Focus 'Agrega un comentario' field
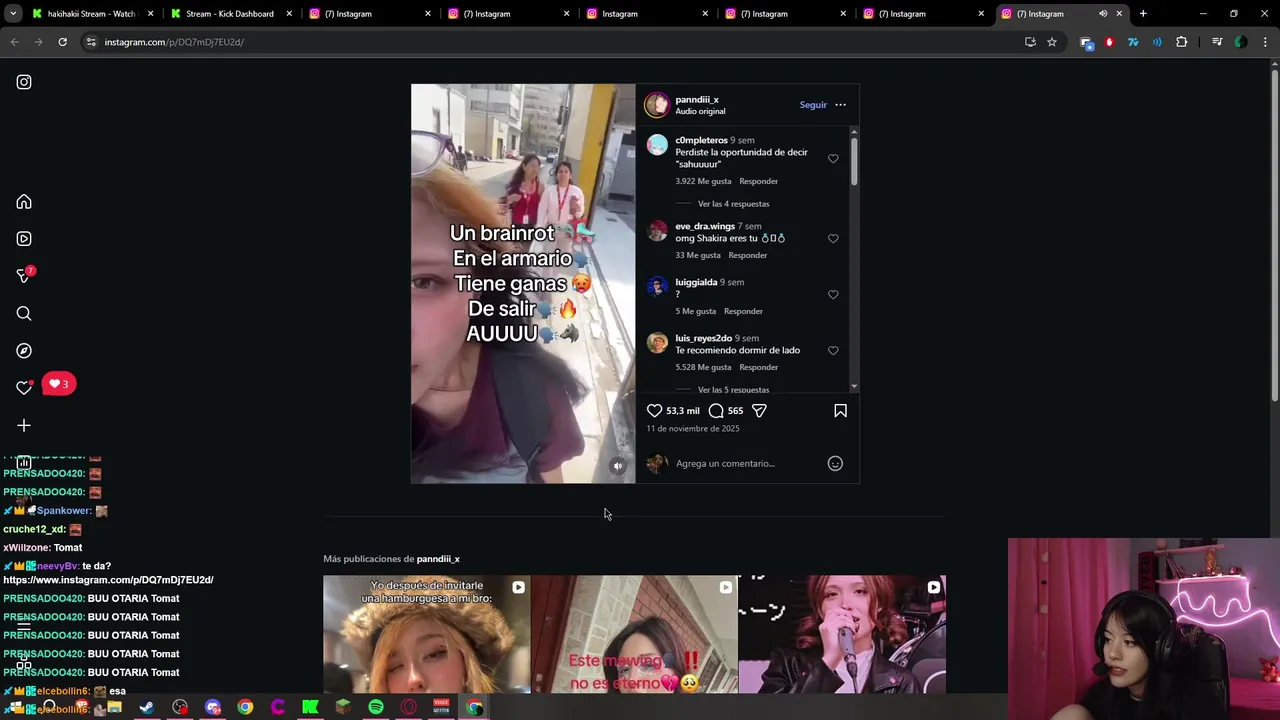The height and width of the screenshot is (720, 1280). [745, 463]
